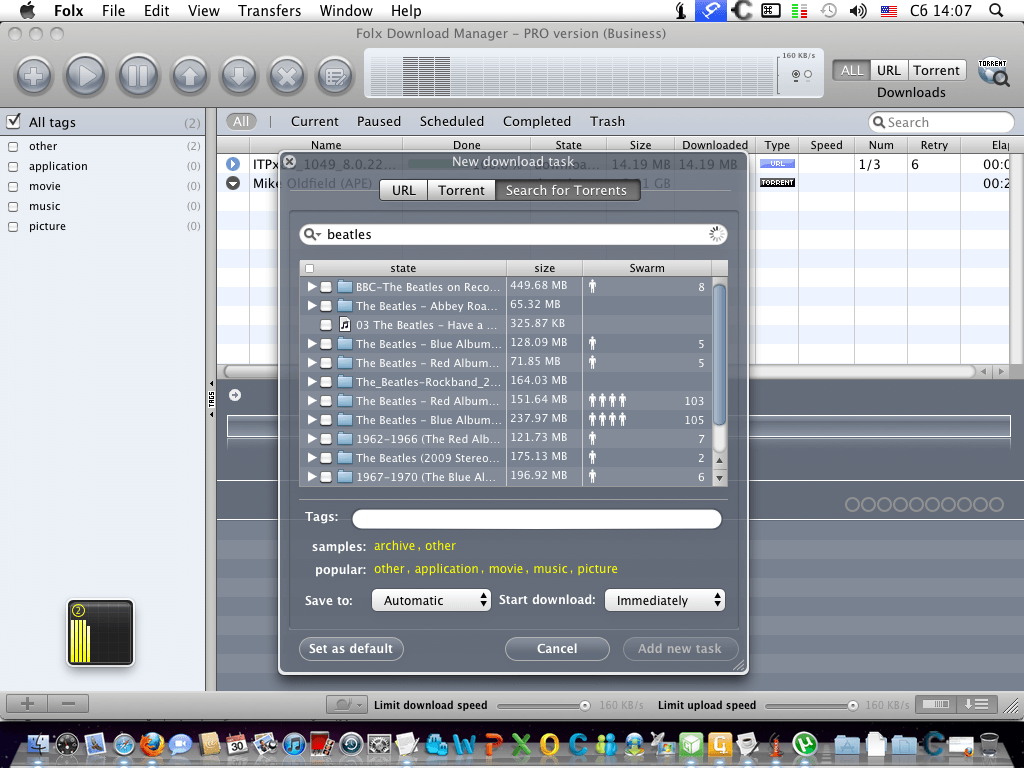Open Firefox from the Dock

pos(152,744)
